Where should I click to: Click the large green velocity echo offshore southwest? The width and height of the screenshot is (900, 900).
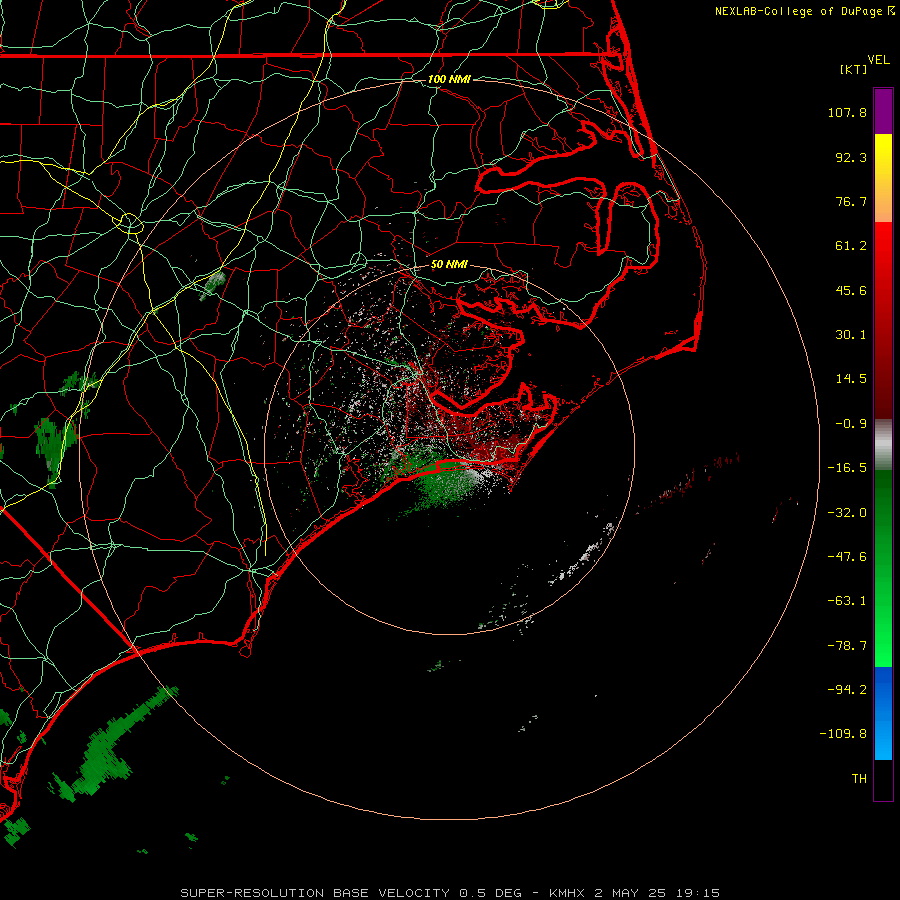tap(115, 743)
